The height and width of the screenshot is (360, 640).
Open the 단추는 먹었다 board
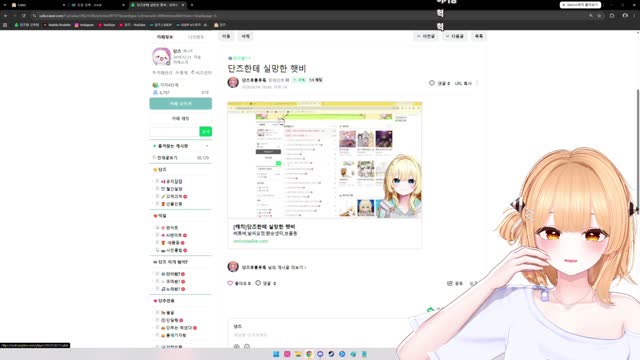point(179,328)
